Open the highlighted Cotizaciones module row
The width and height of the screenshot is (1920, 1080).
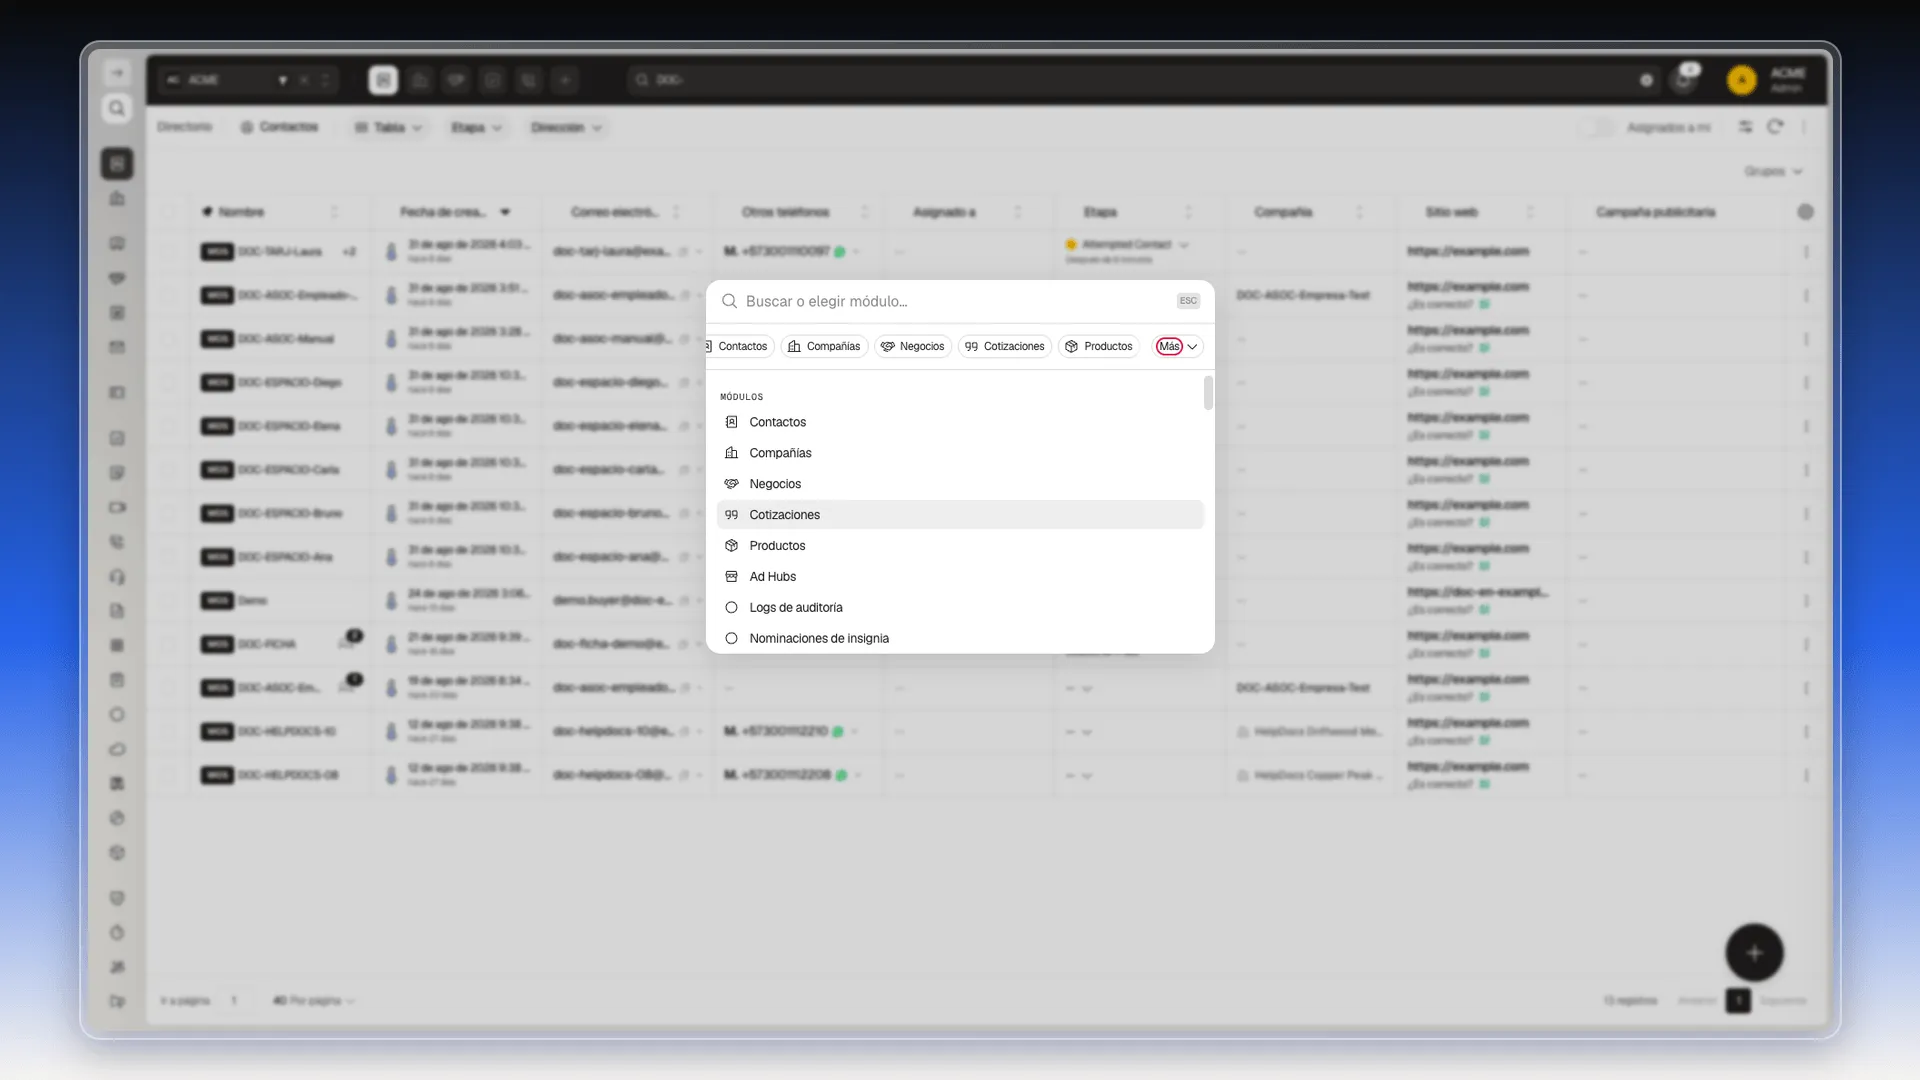point(960,515)
